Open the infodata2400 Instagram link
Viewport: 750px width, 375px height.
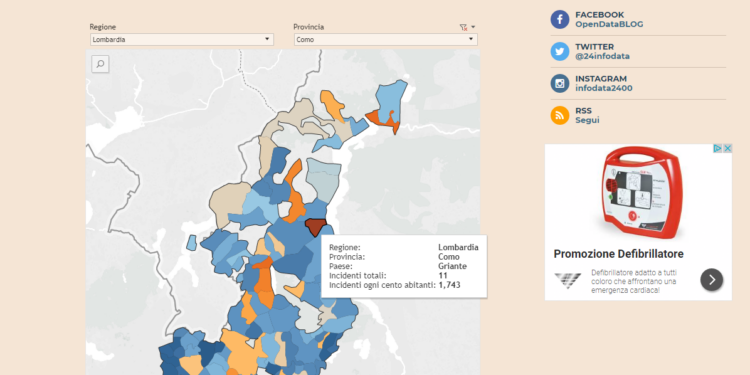(x=604, y=88)
